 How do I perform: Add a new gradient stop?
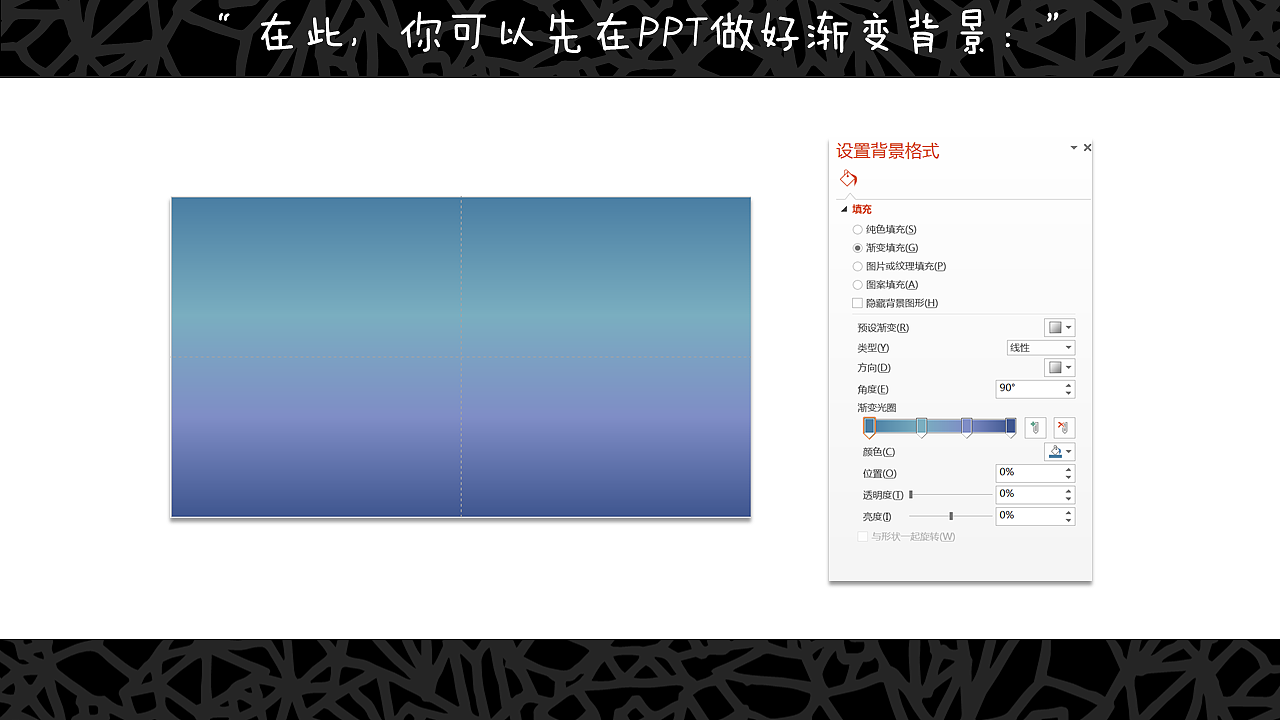[x=1035, y=427]
